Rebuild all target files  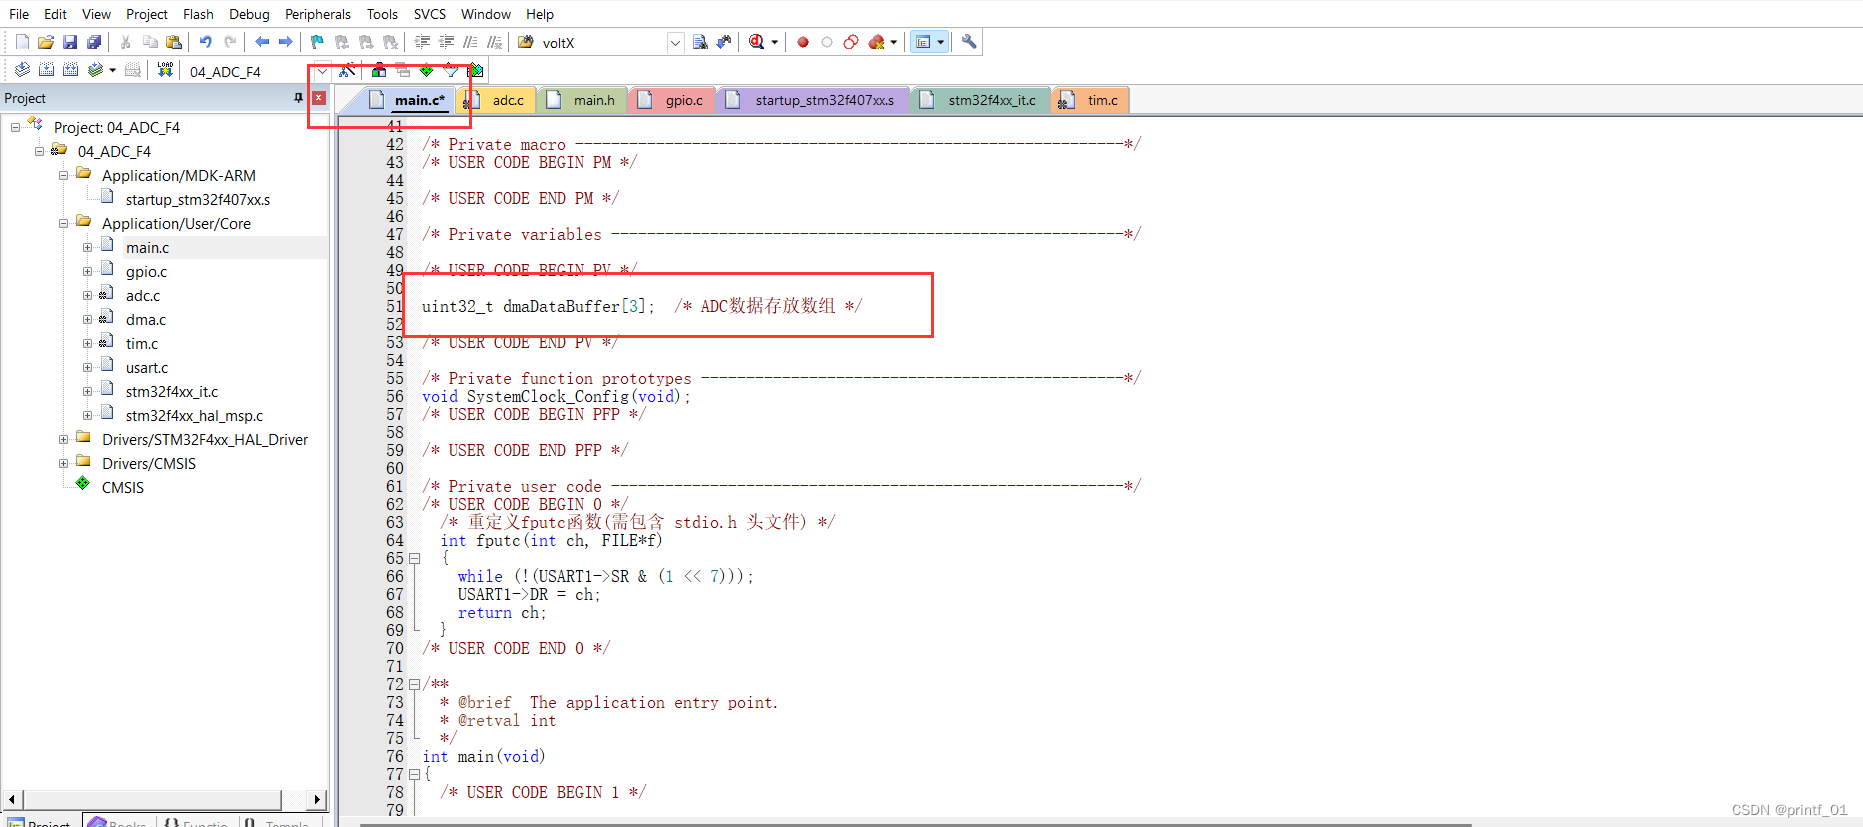(71, 70)
